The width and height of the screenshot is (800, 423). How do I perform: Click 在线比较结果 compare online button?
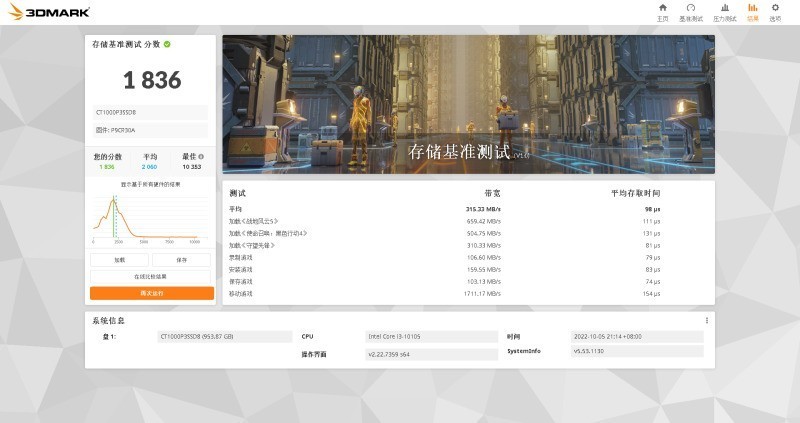150,277
